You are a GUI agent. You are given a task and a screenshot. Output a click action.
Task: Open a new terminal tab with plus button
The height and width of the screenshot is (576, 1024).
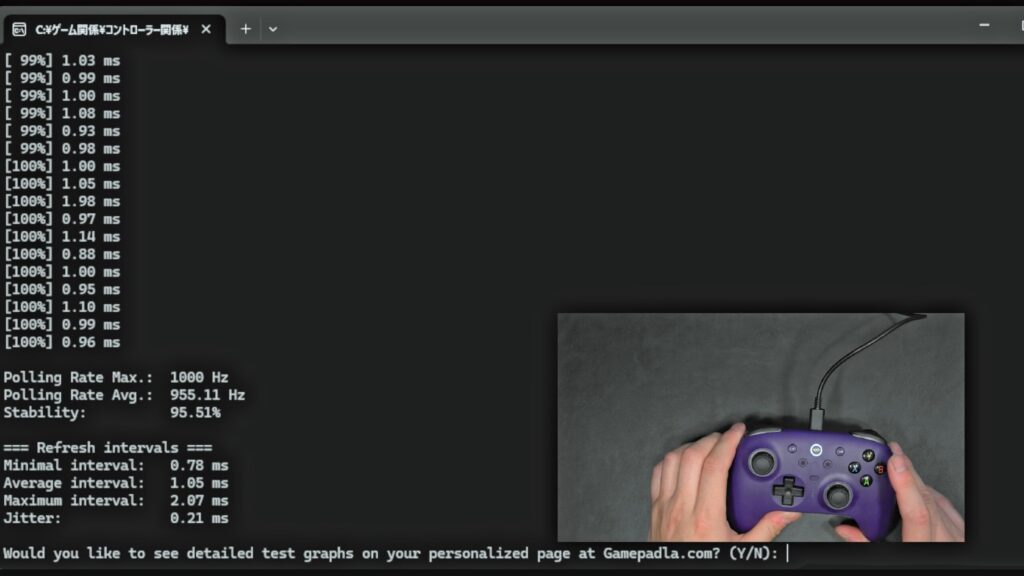pyautogui.click(x=246, y=29)
